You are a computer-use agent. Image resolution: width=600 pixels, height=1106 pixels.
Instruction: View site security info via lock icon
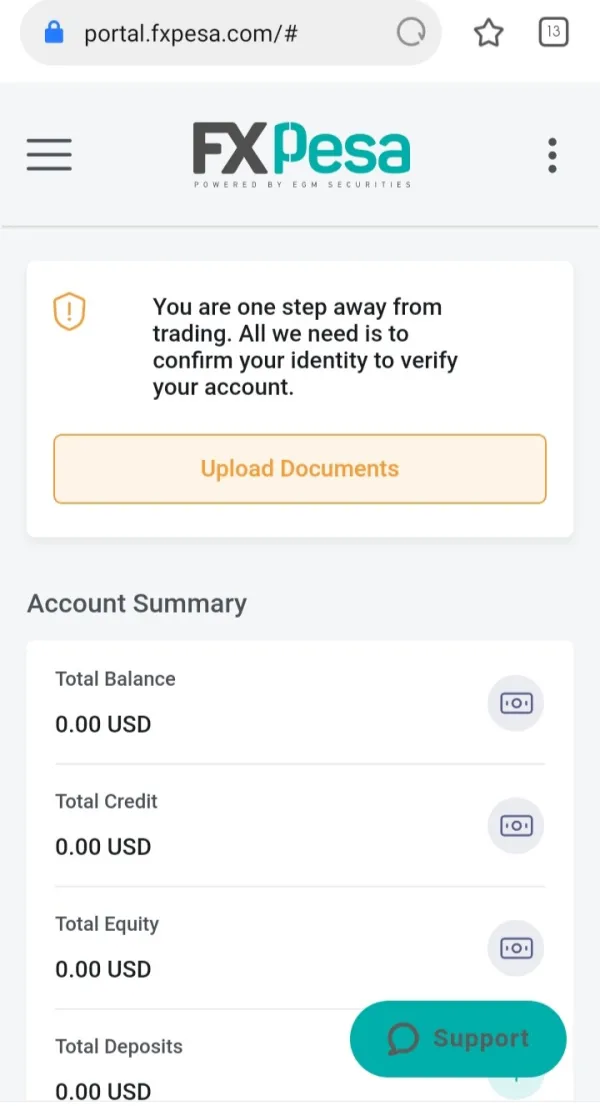pos(54,33)
